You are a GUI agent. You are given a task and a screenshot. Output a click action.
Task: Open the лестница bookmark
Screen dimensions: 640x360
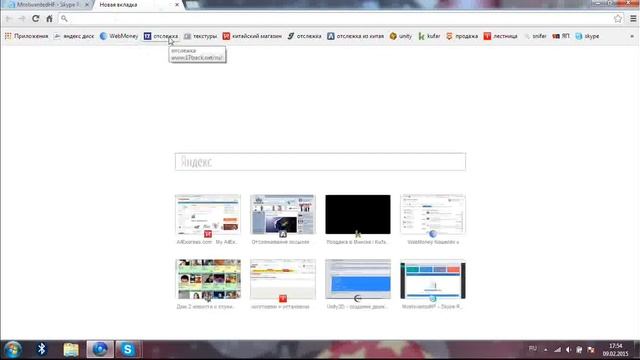coord(500,36)
